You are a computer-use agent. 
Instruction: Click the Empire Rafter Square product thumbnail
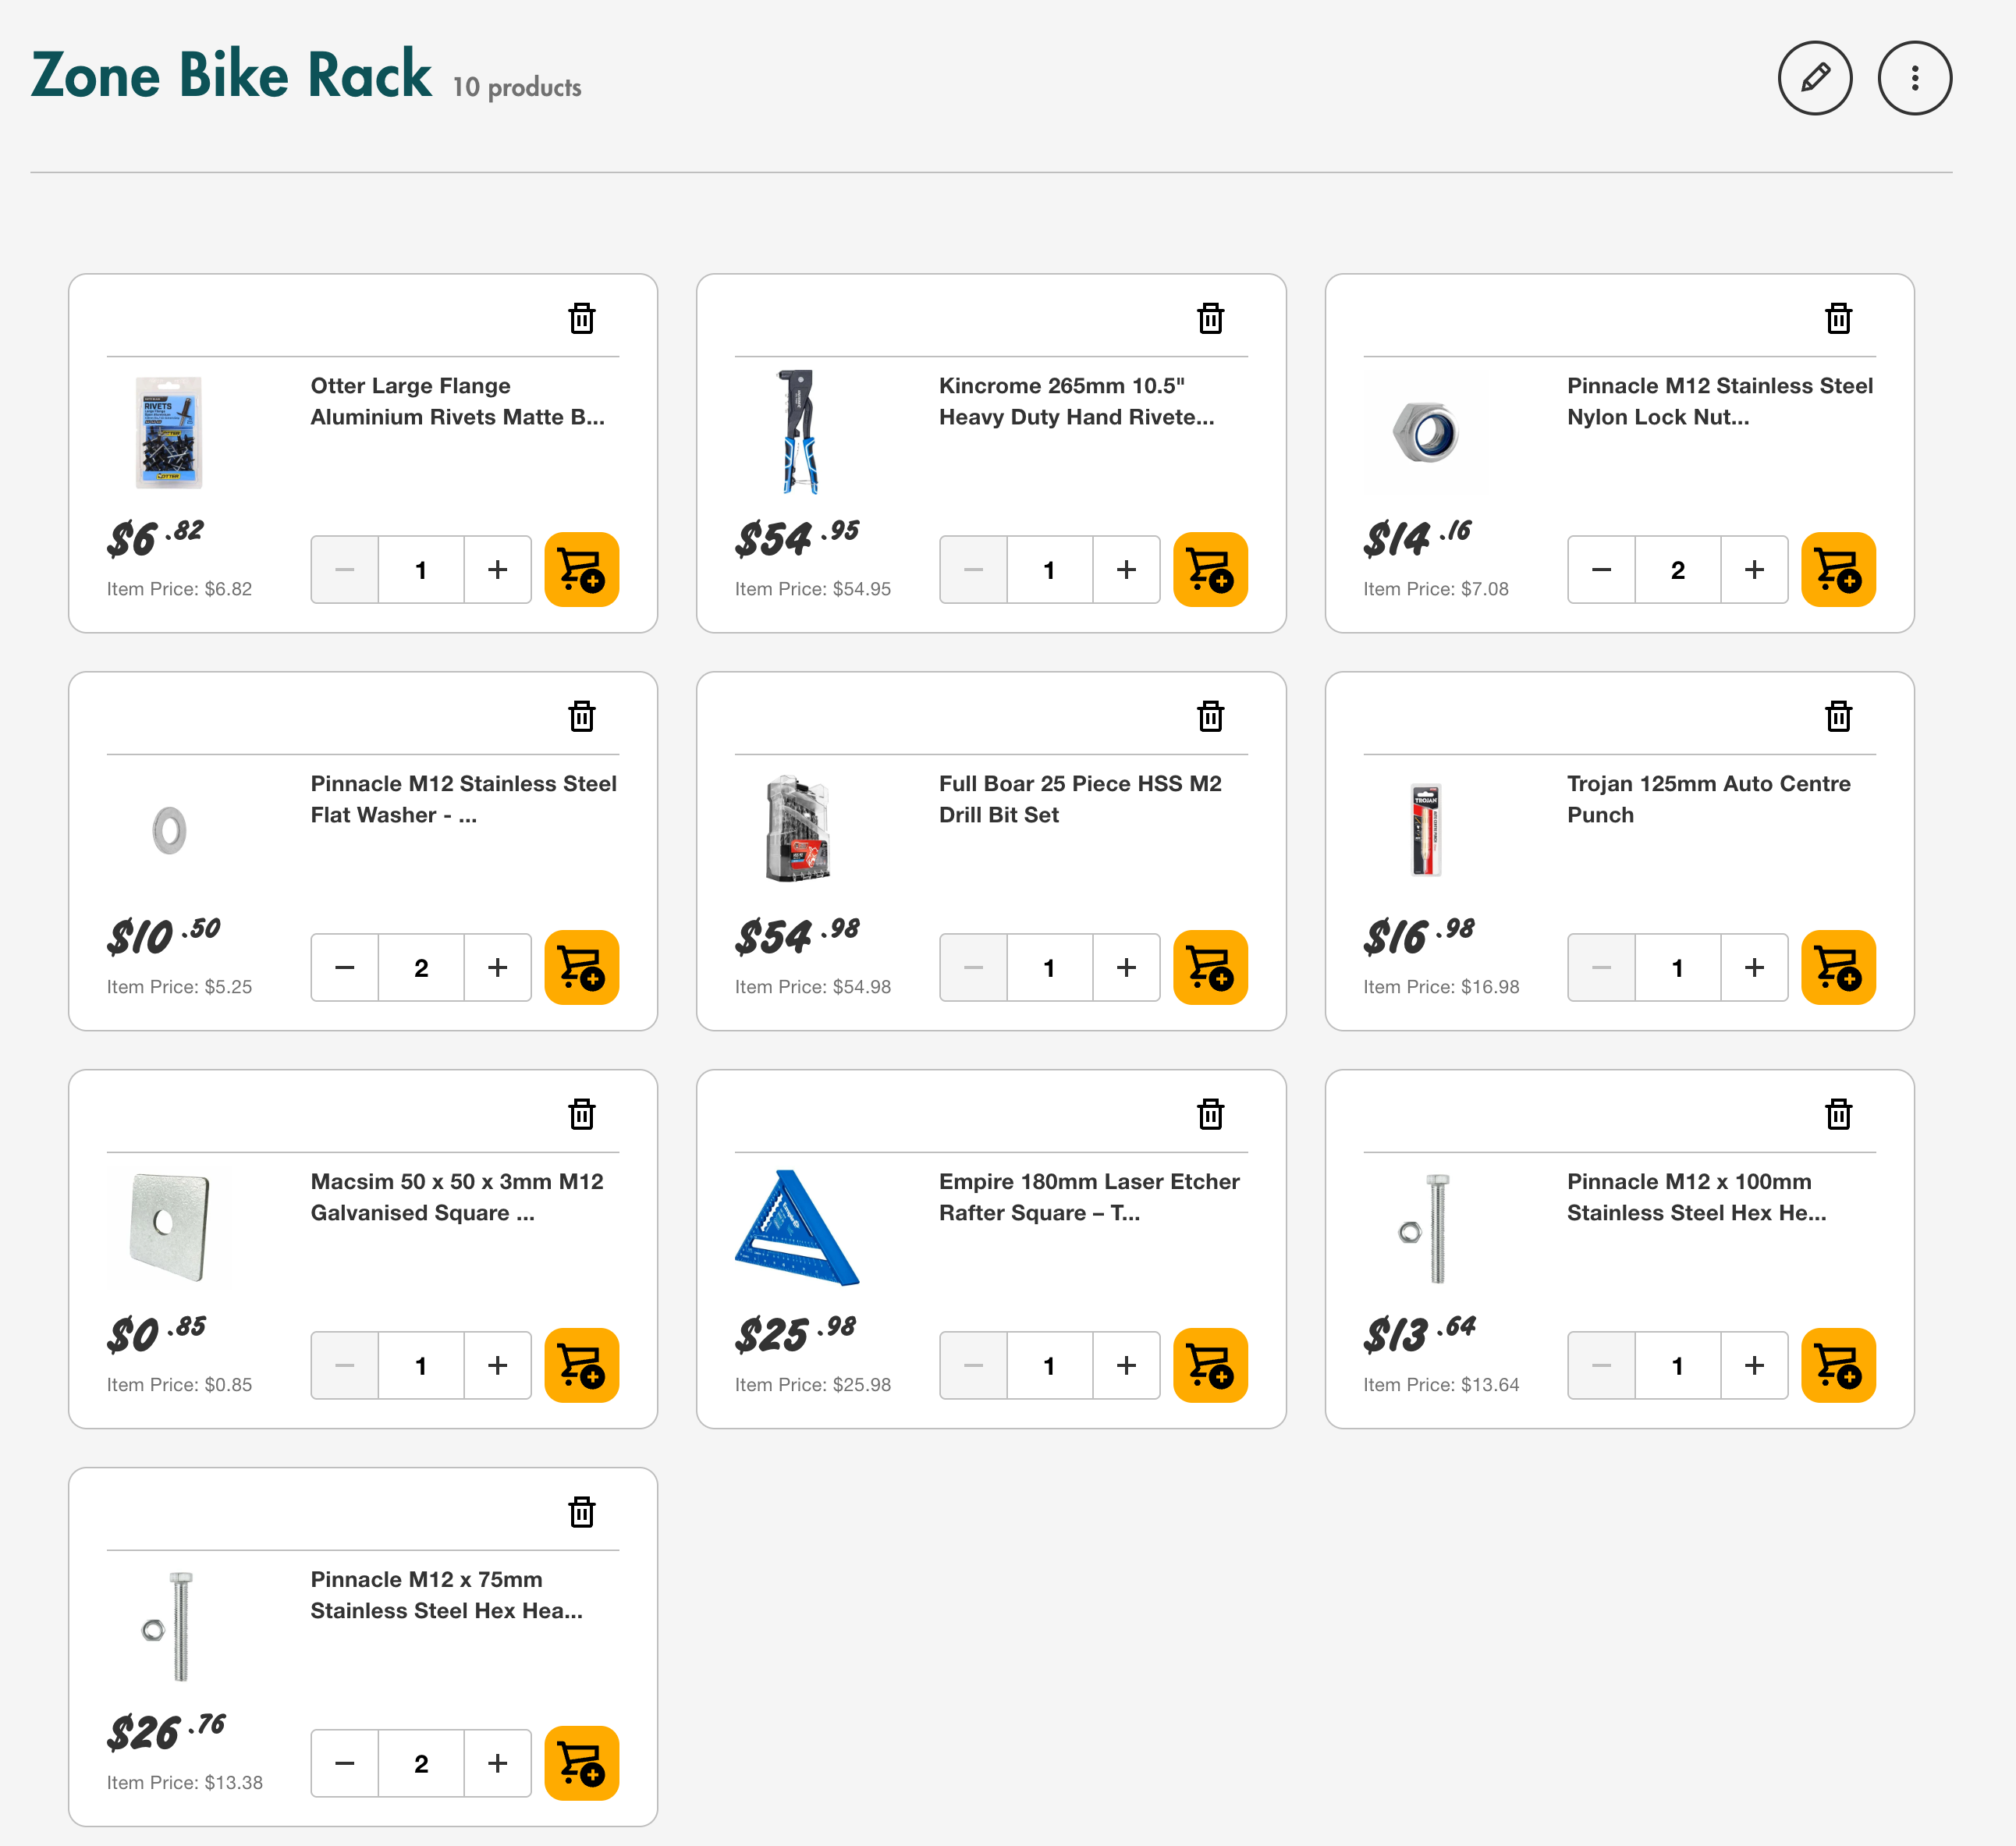[797, 1228]
